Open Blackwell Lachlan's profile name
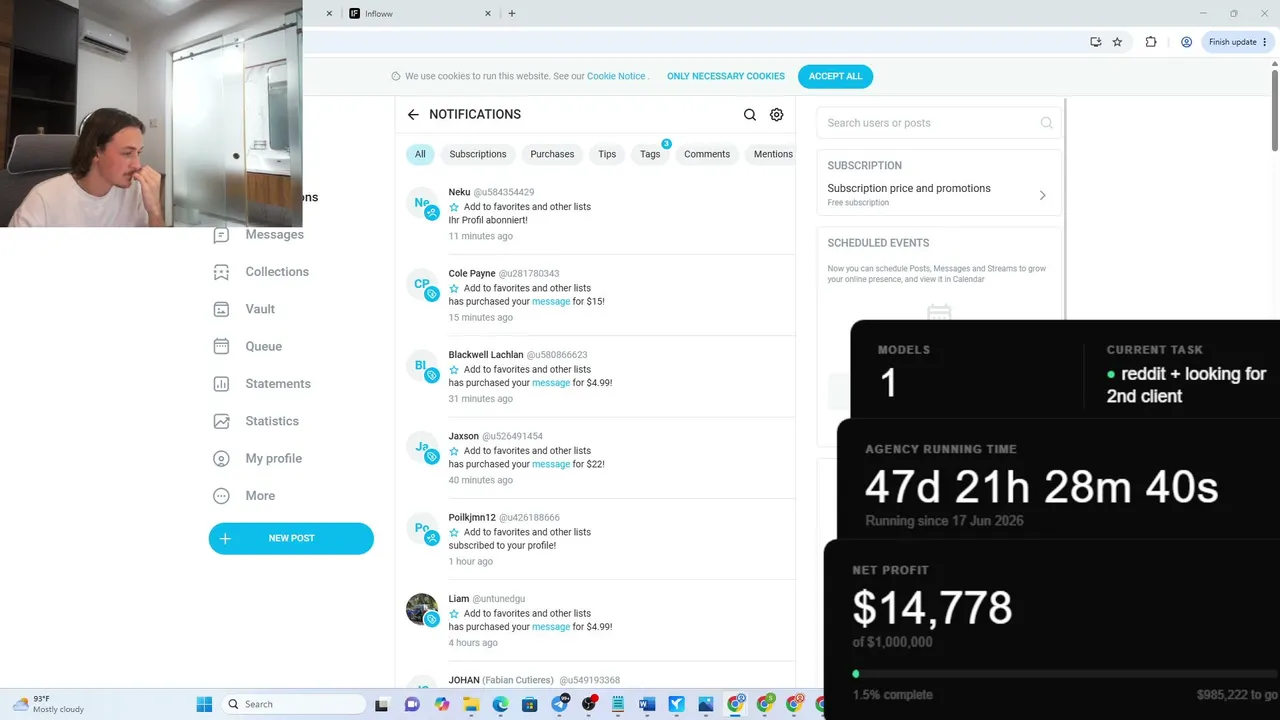 pos(486,354)
